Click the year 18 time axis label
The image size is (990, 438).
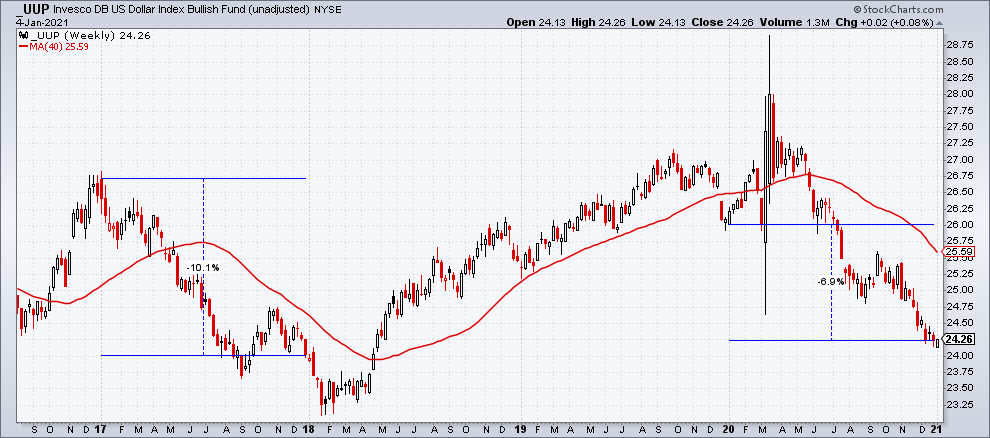coord(309,429)
